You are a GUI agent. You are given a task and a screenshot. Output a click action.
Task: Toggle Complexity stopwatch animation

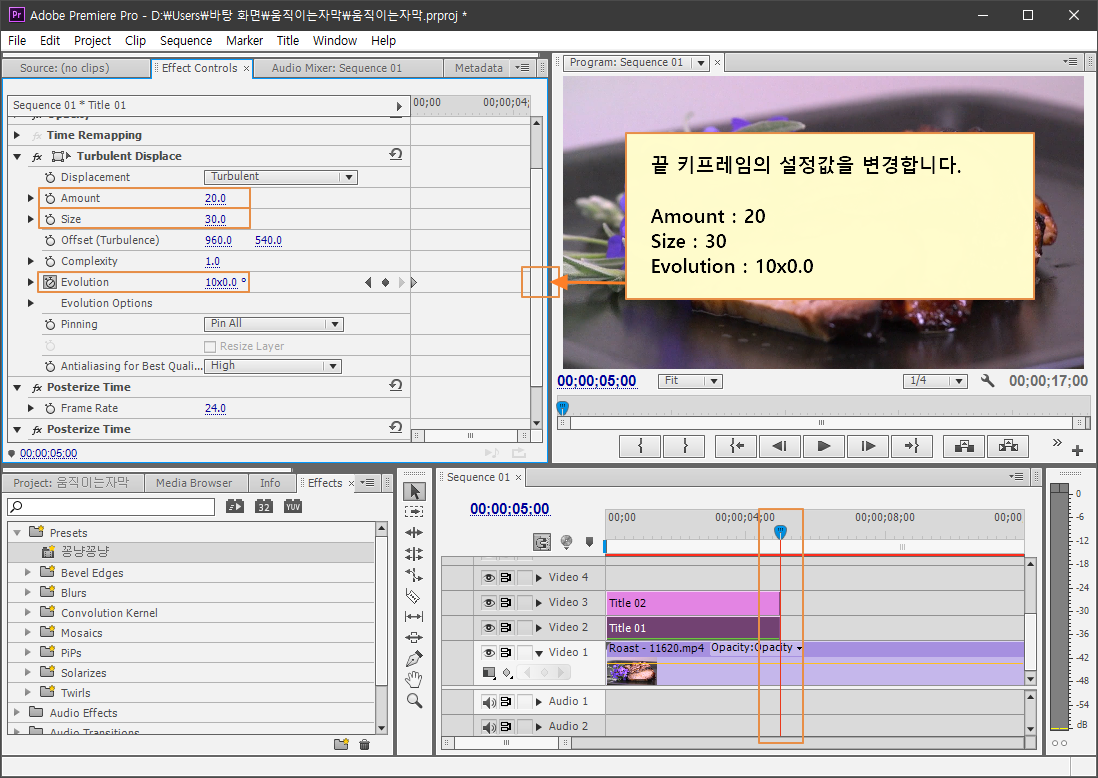click(50, 261)
